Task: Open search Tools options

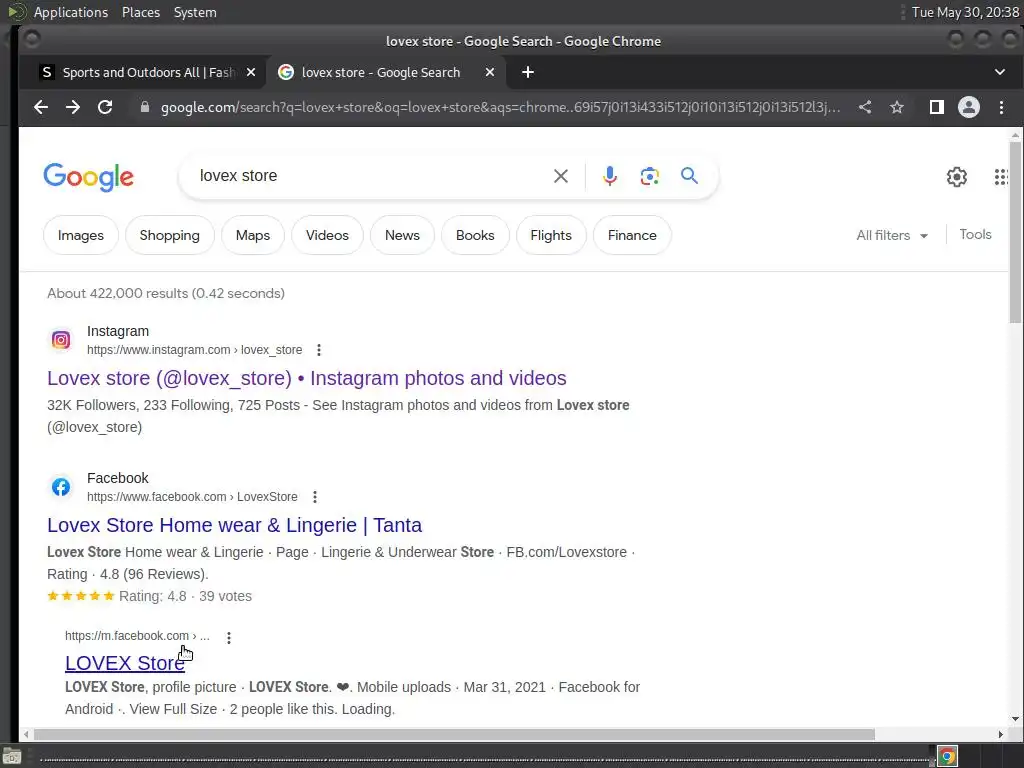Action: [x=975, y=234]
